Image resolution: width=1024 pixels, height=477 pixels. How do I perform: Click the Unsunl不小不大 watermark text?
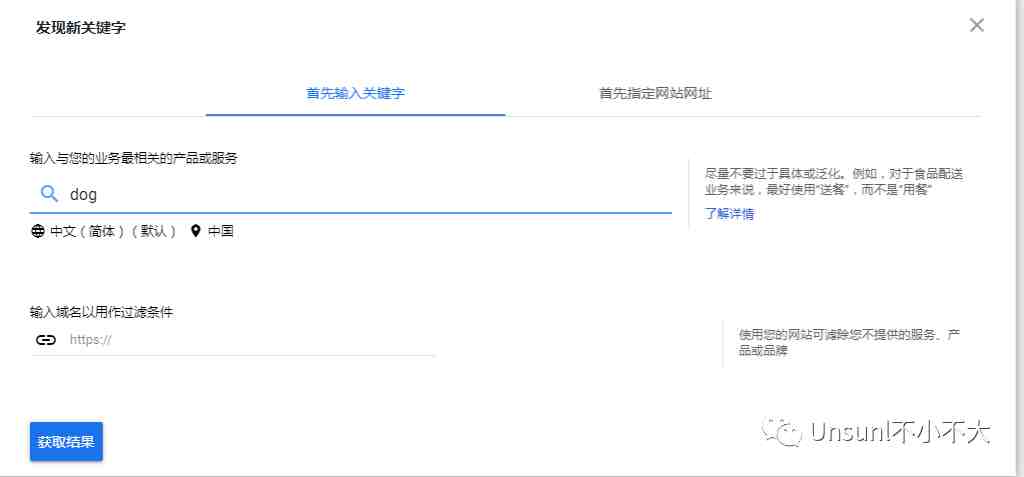click(x=899, y=432)
